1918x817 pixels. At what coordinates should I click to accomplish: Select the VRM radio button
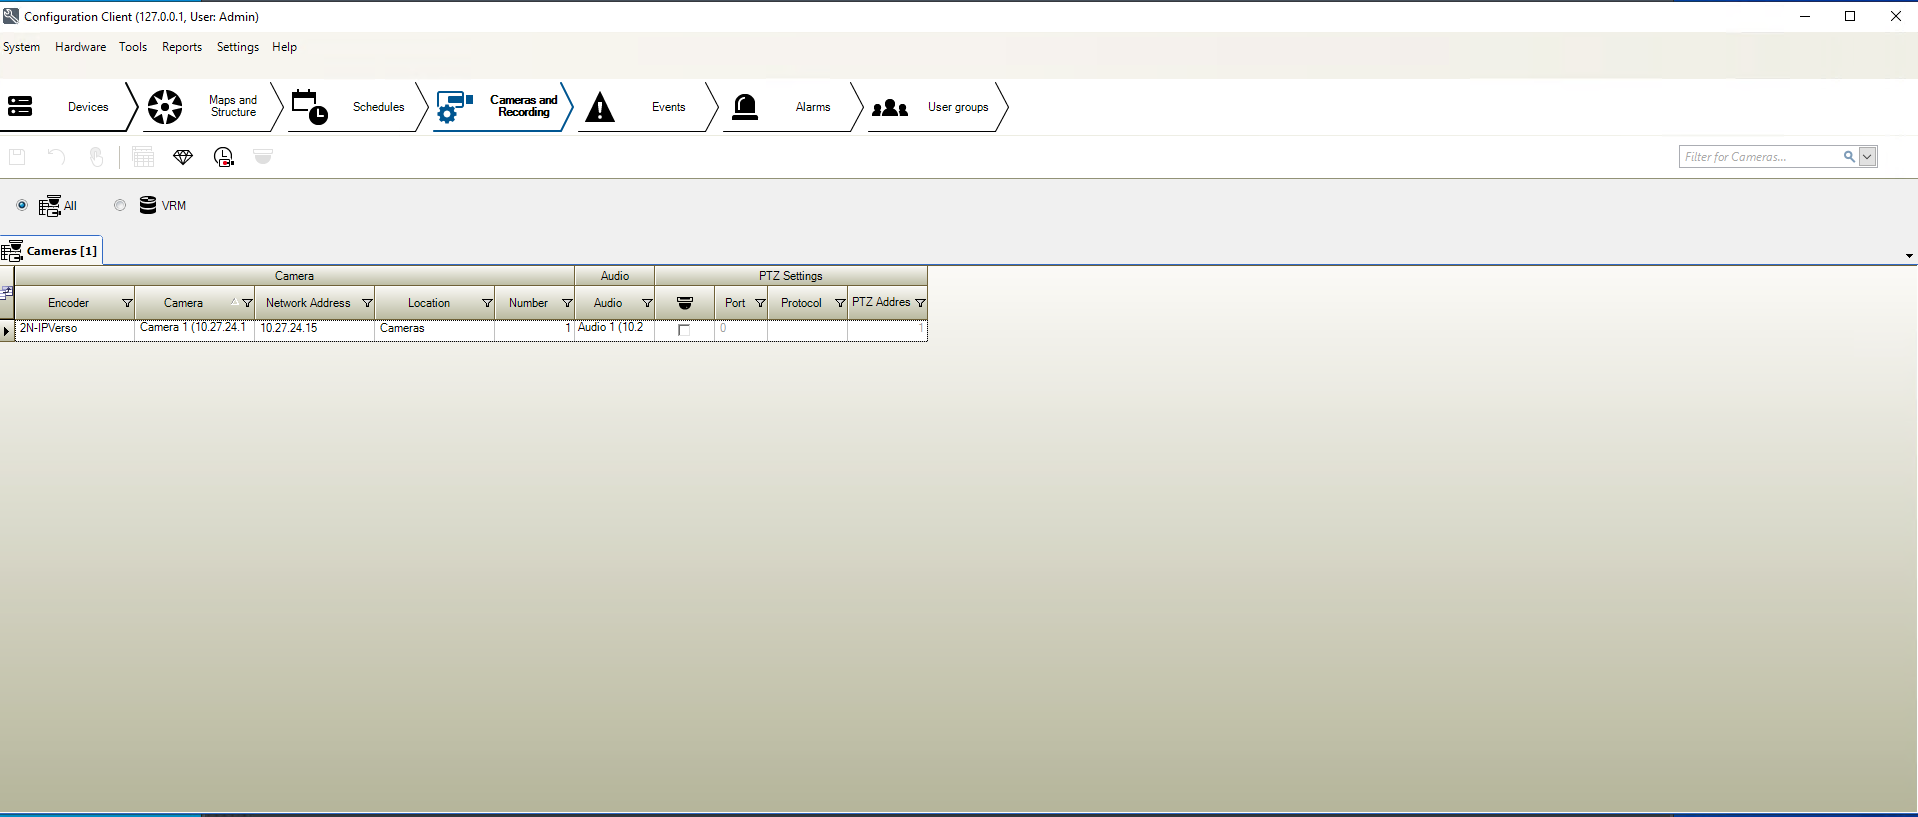[120, 205]
